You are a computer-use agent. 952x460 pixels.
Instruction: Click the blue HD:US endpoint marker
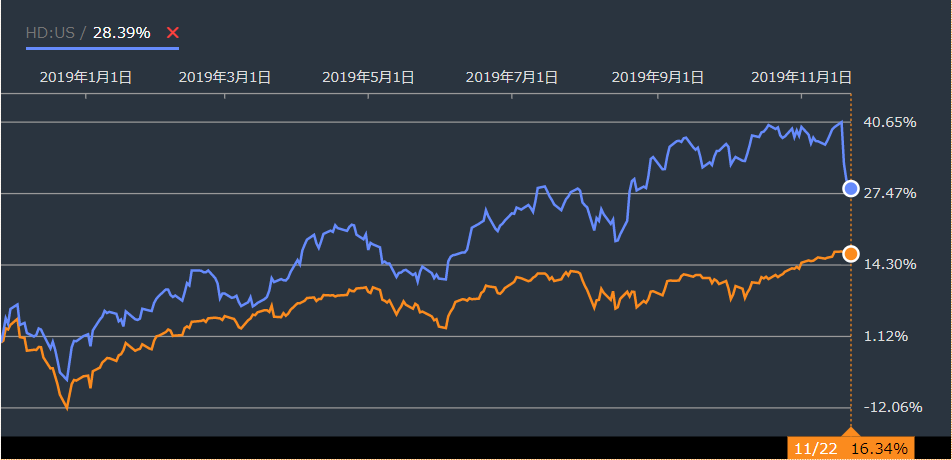tap(851, 188)
